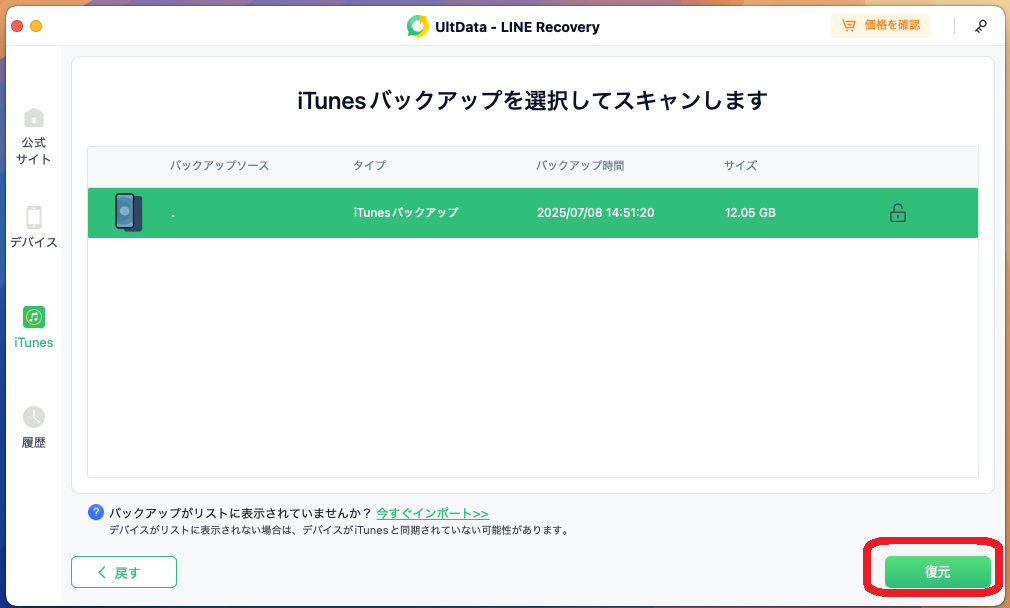
Task: Click the yellow minimize window button
Action: 36,26
